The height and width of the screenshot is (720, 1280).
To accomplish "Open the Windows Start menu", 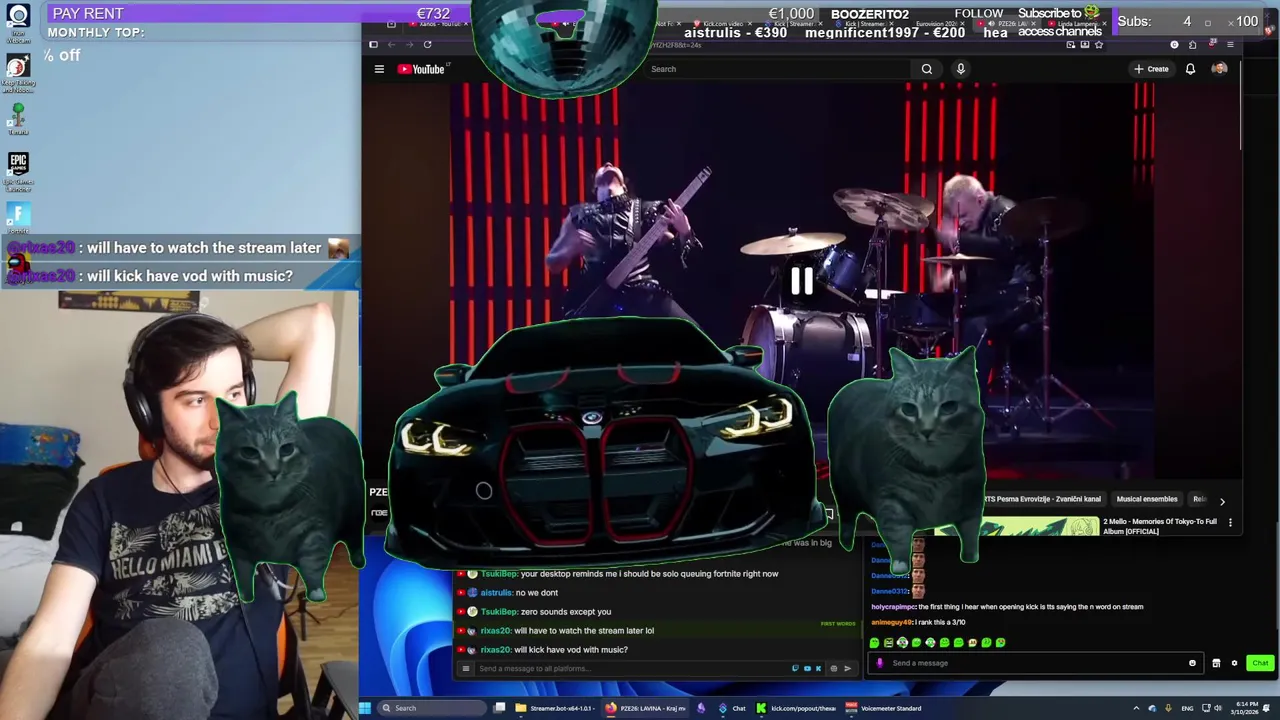I will pos(365,708).
